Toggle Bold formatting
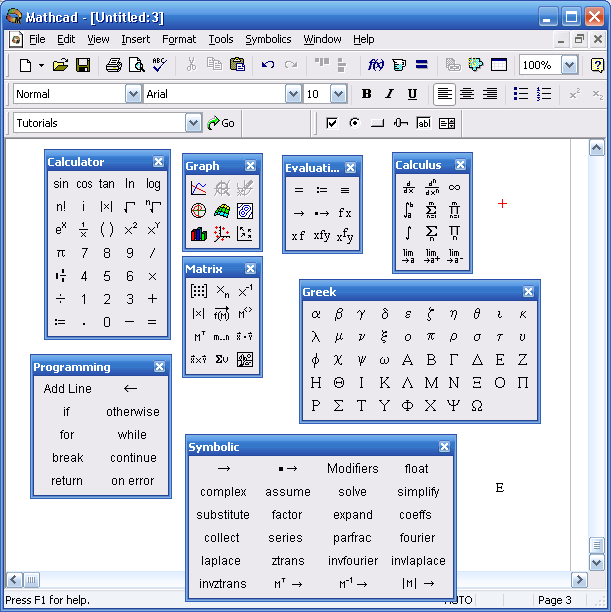The width and height of the screenshot is (611, 612). (x=366, y=94)
